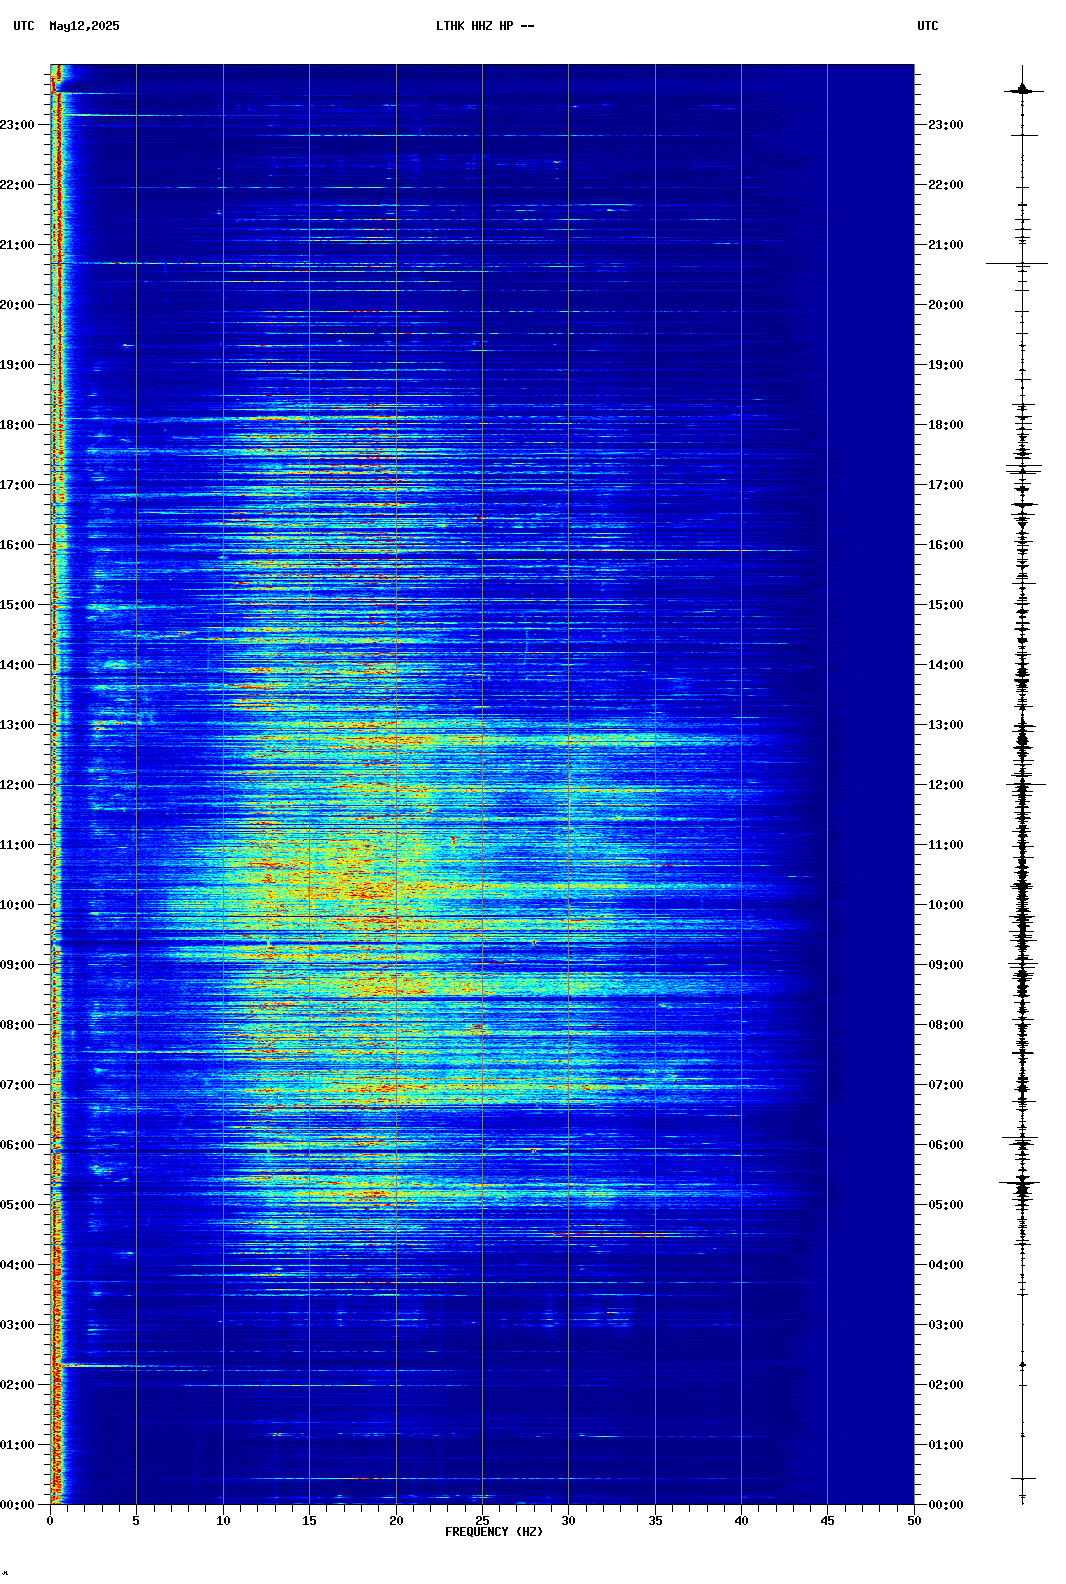Screen dimensions: 1066x1584
Task: Click the date label 'May12,2025'
Action: pyautogui.click(x=84, y=26)
